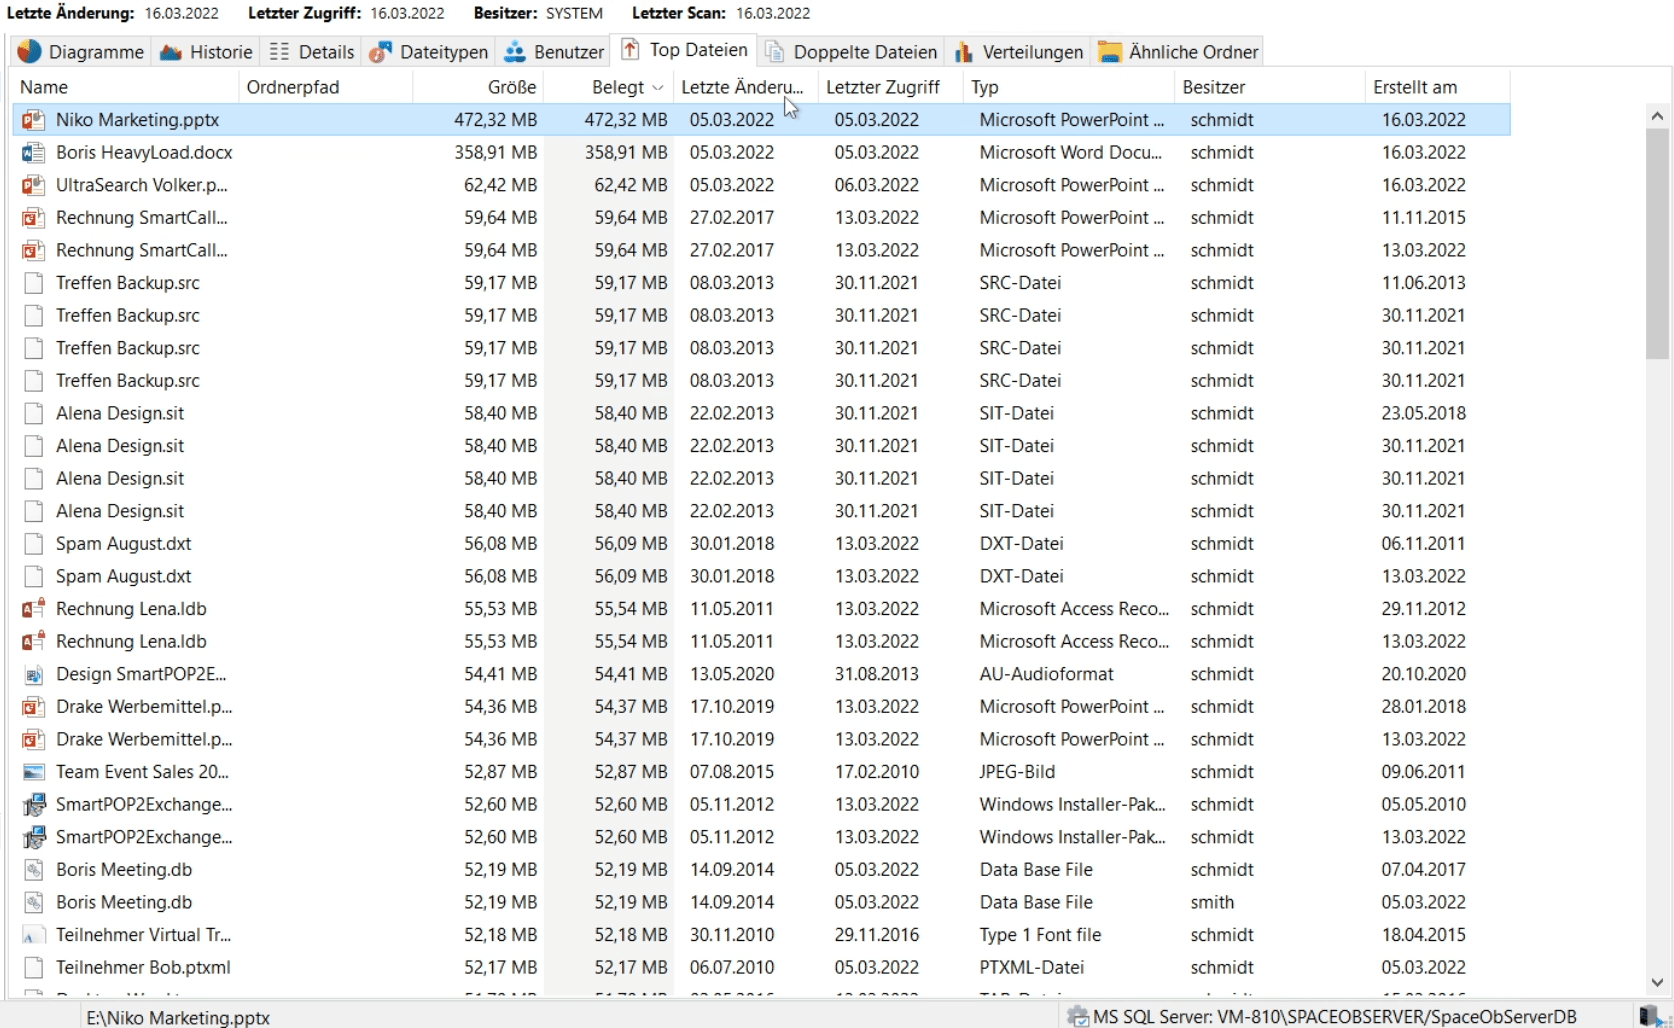Click MS SQL Server connection text in status bar
Image resolution: width=1674 pixels, height=1028 pixels.
click(1335, 1017)
